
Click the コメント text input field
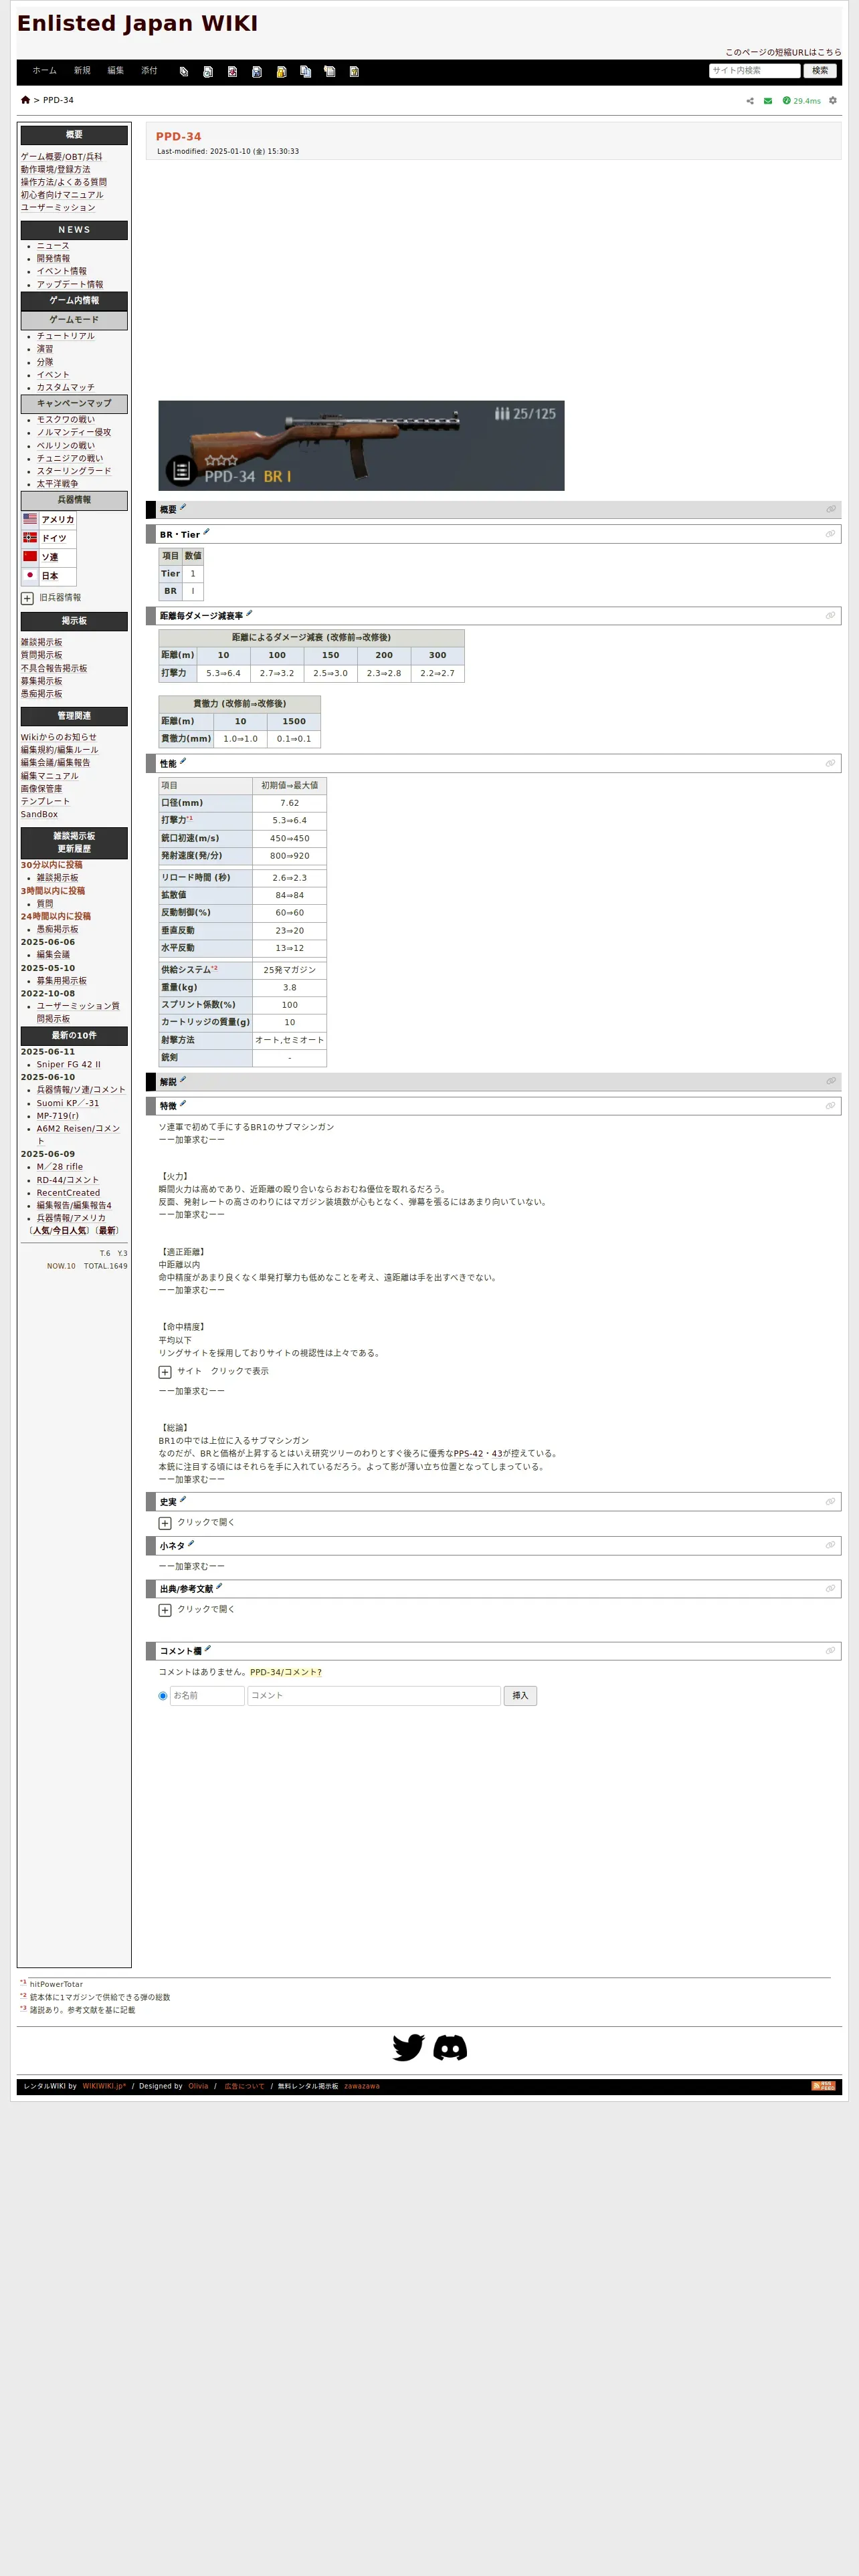coord(374,1695)
